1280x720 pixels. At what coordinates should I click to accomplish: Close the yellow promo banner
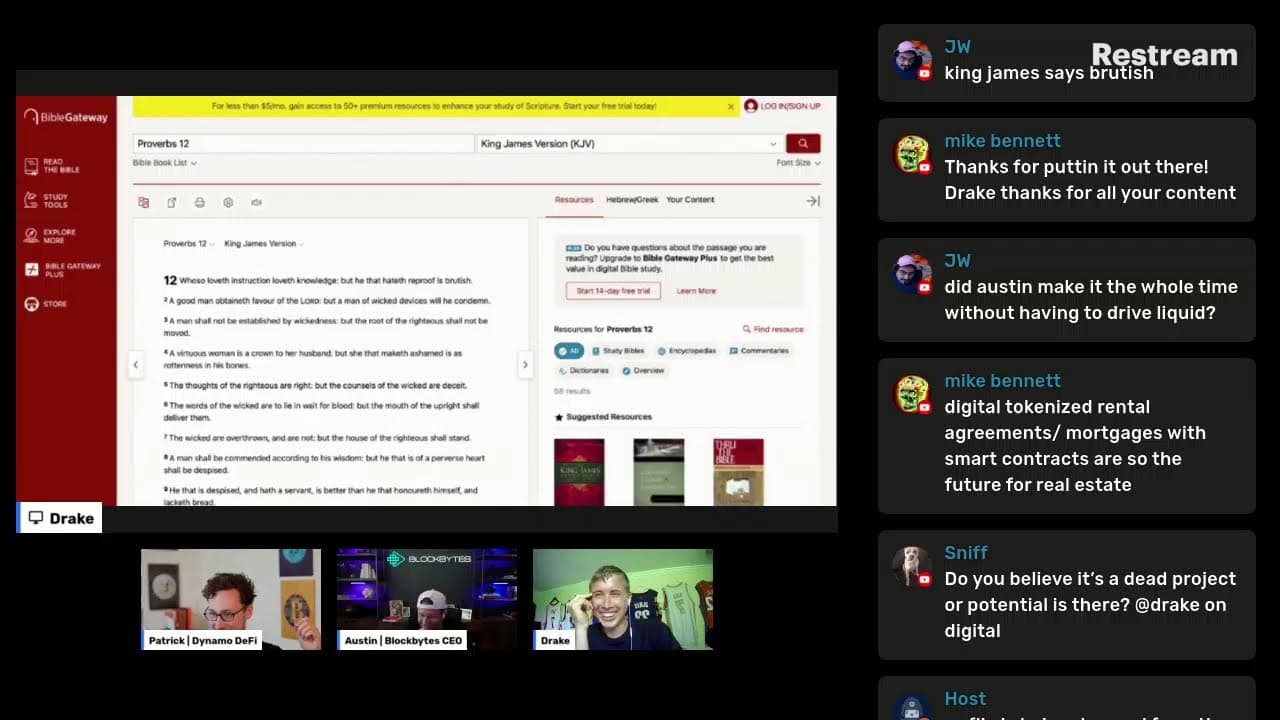(x=731, y=106)
